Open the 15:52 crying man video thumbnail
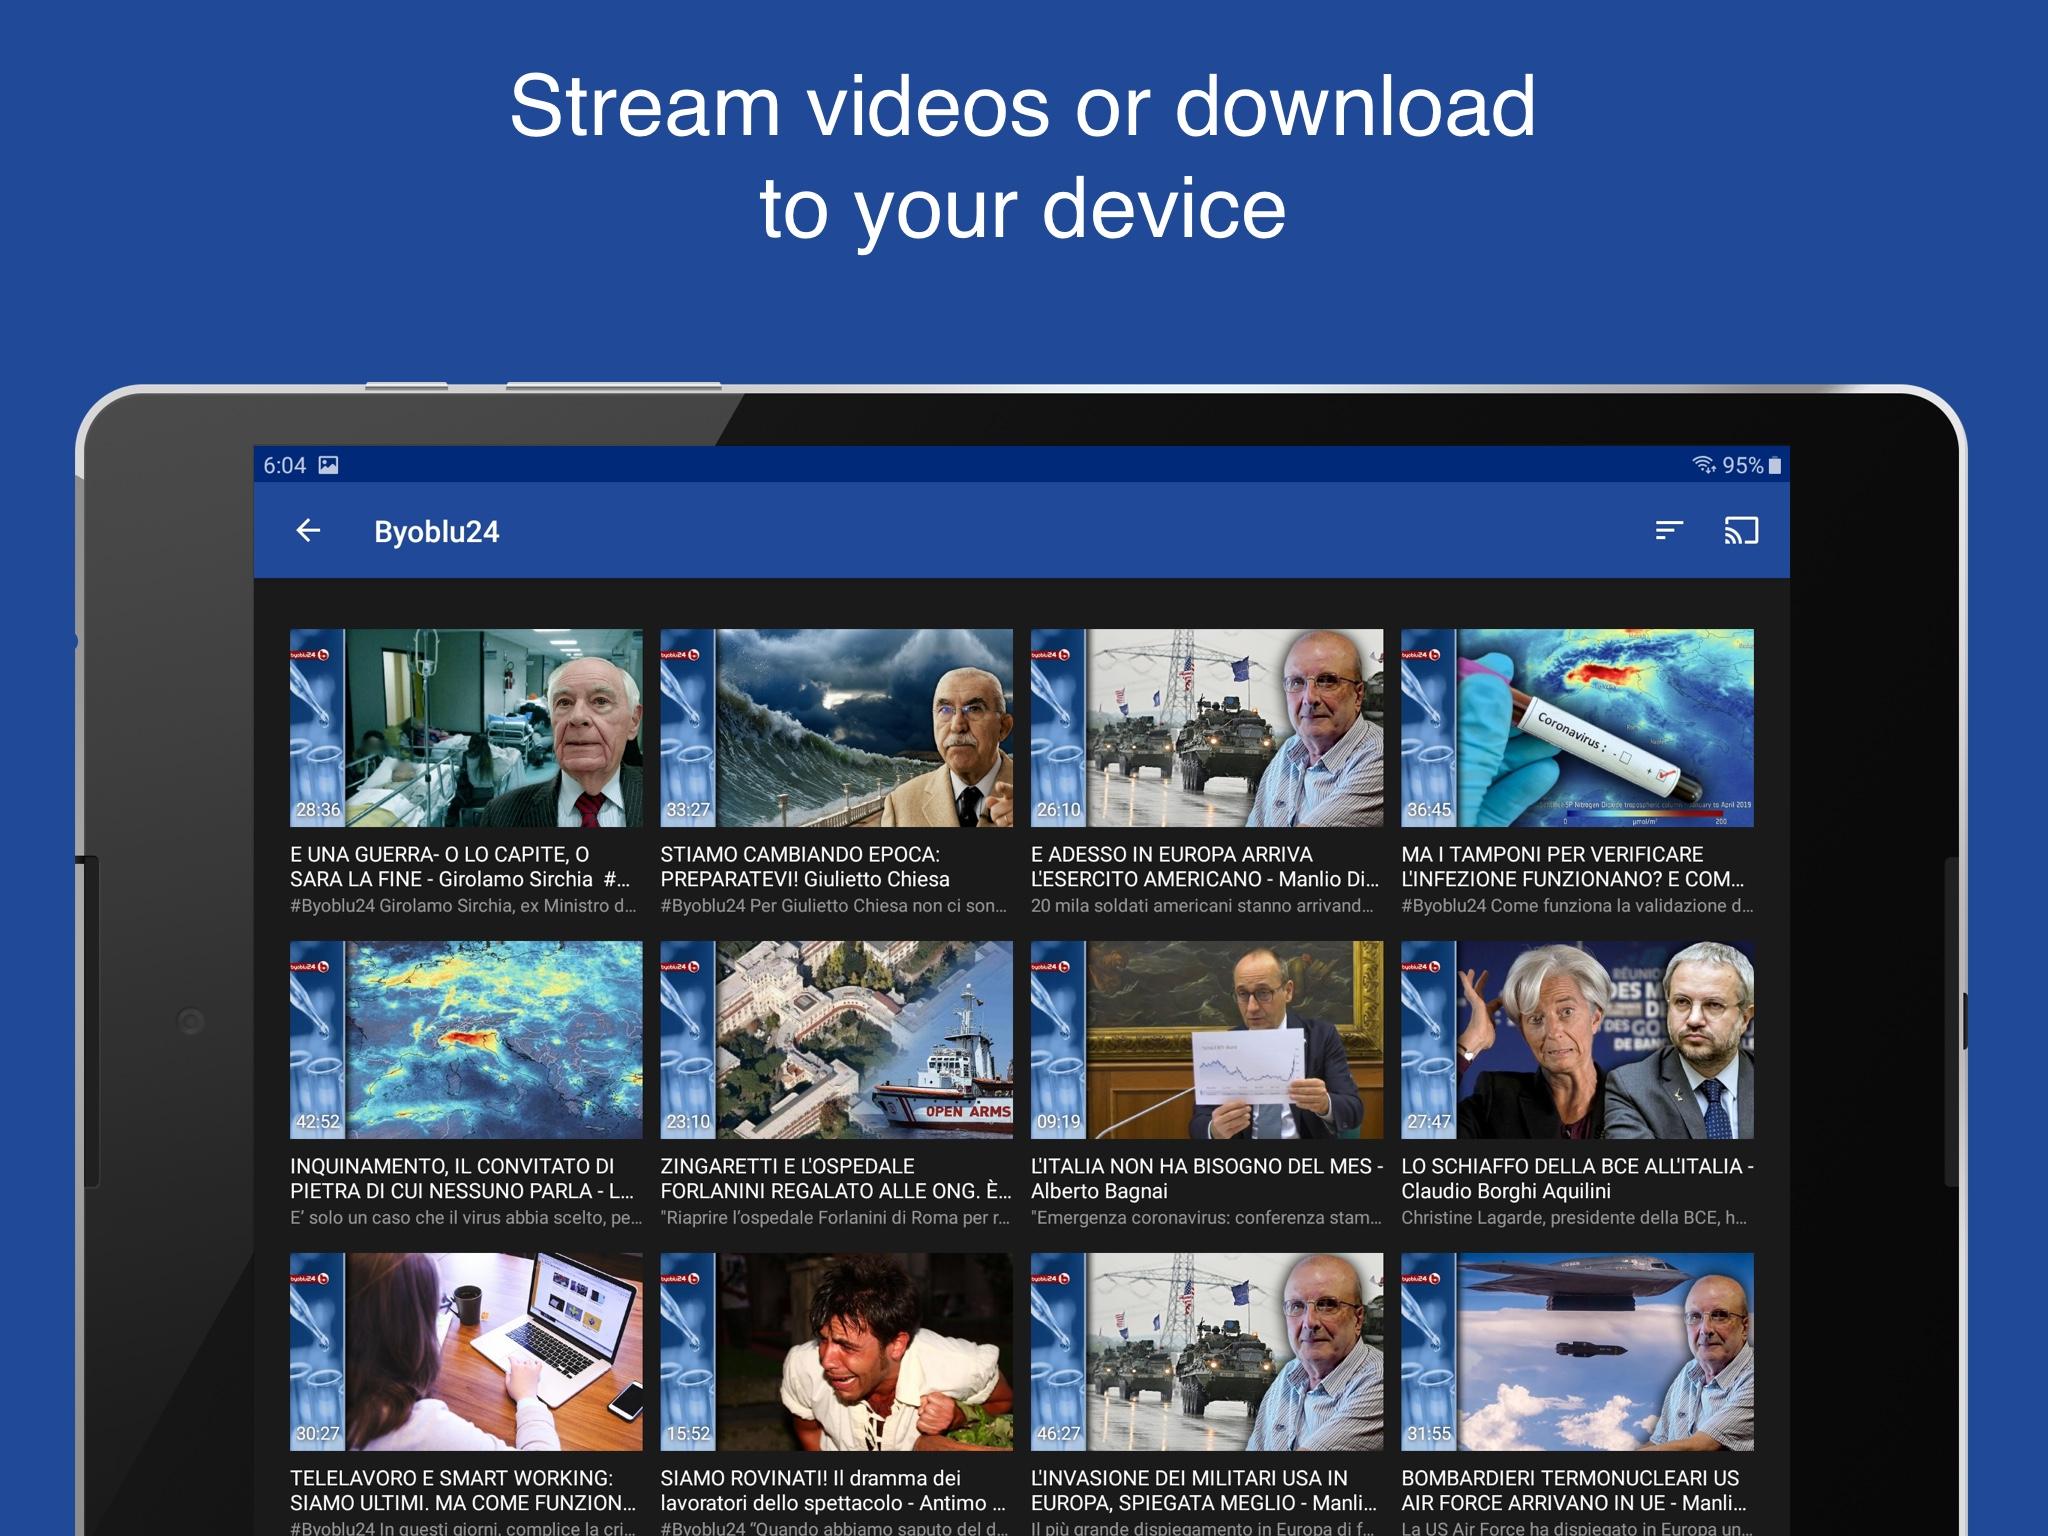The width and height of the screenshot is (2048, 1536). pyautogui.click(x=836, y=1351)
